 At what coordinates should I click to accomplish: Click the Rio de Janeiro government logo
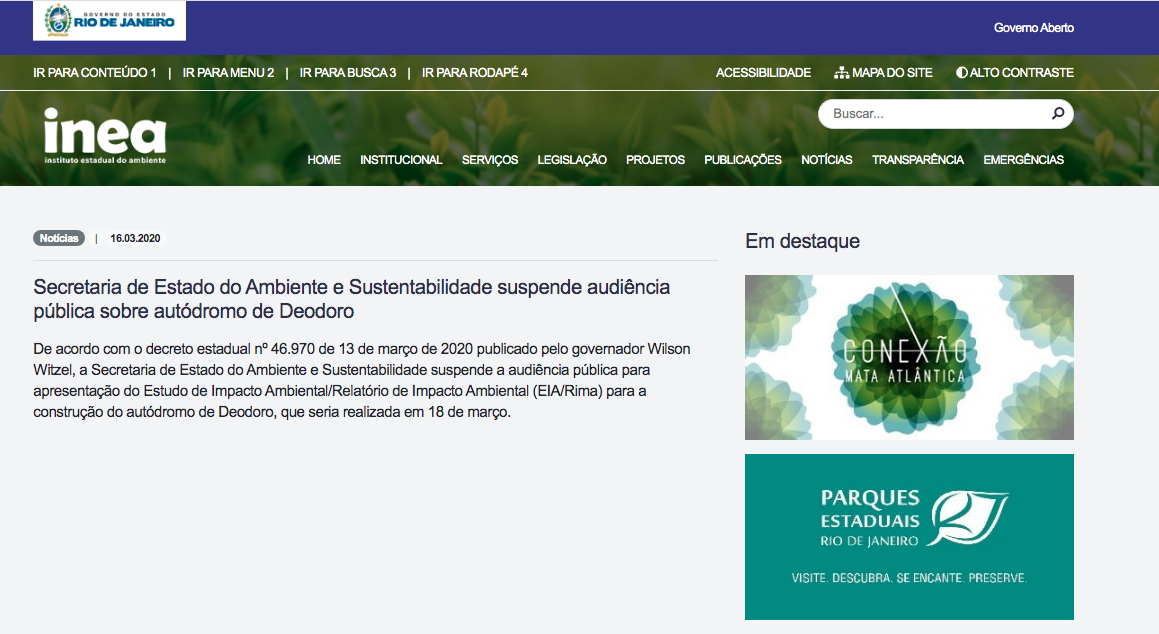coord(109,21)
